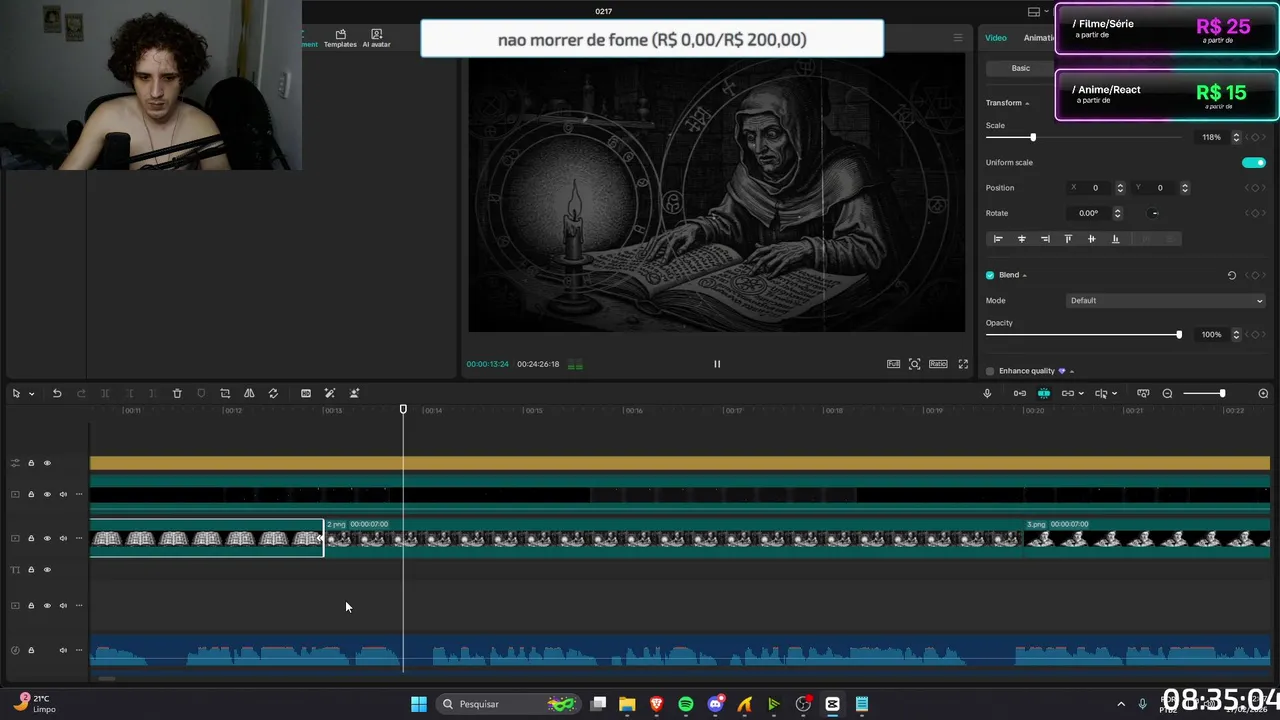Viewport: 1280px width, 720px height.
Task: Click the align horizontal center icon
Action: pos(1021,239)
